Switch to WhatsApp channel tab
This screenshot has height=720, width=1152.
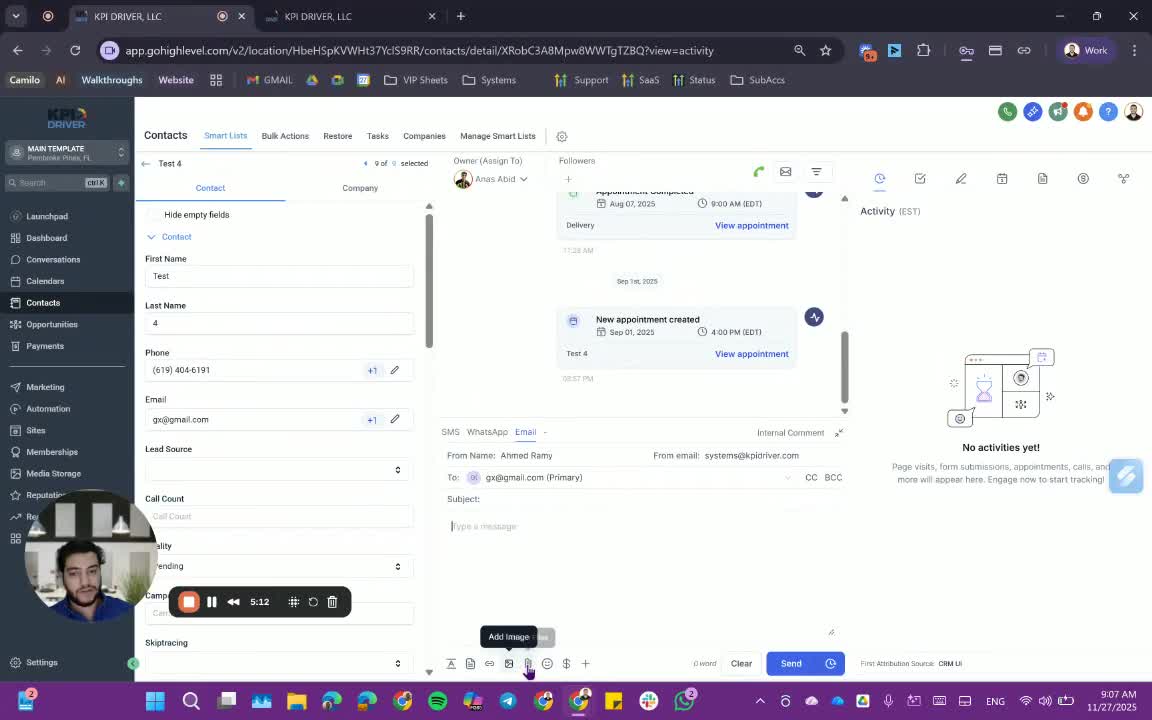[x=487, y=432]
